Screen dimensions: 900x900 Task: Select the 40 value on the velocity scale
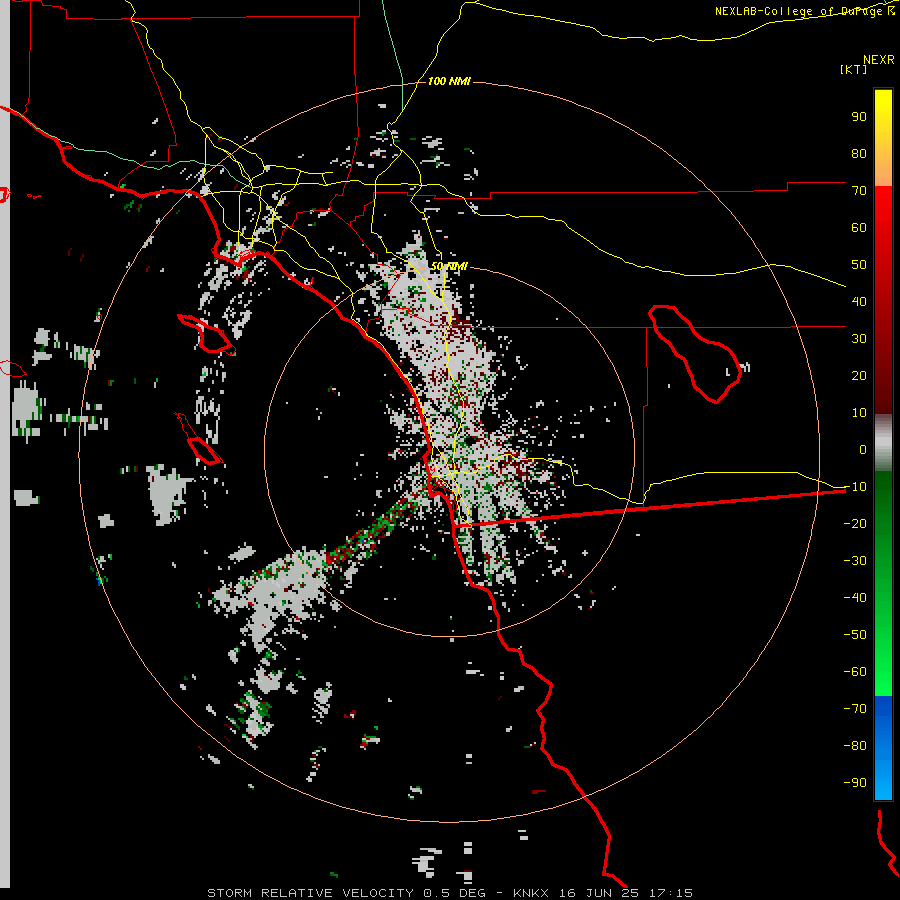pos(859,302)
